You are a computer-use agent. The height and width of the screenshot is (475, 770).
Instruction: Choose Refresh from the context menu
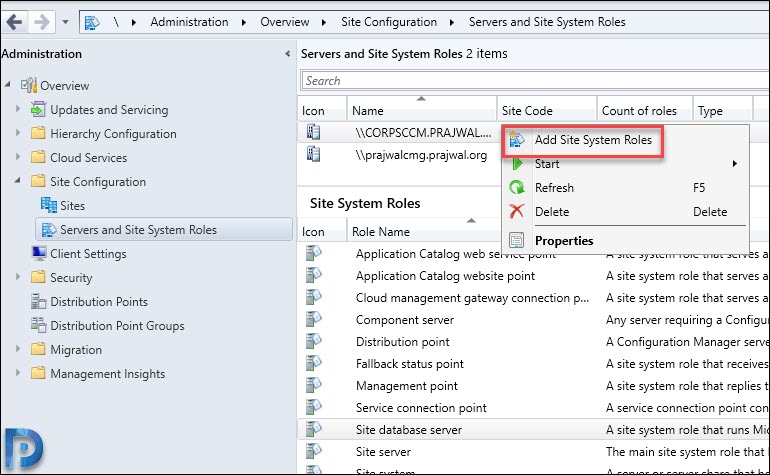click(625, 188)
